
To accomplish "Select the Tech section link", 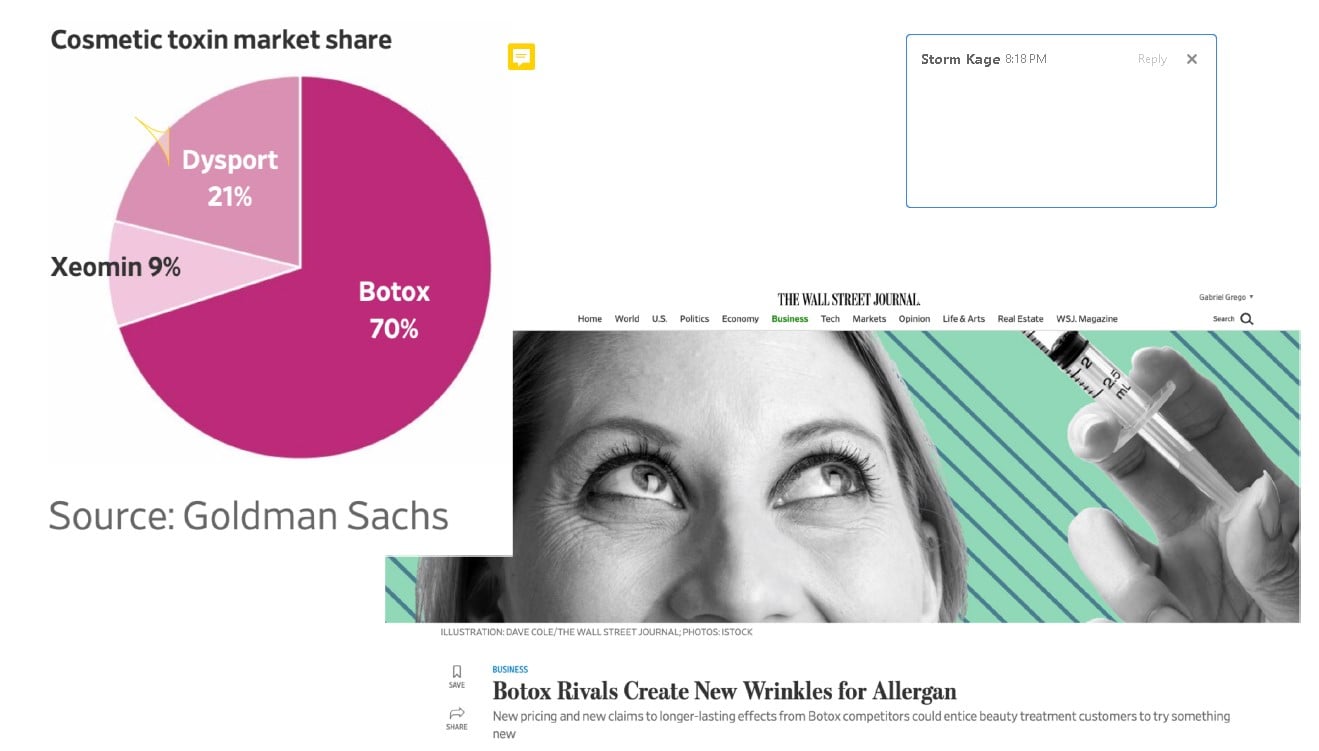I will 830,319.
